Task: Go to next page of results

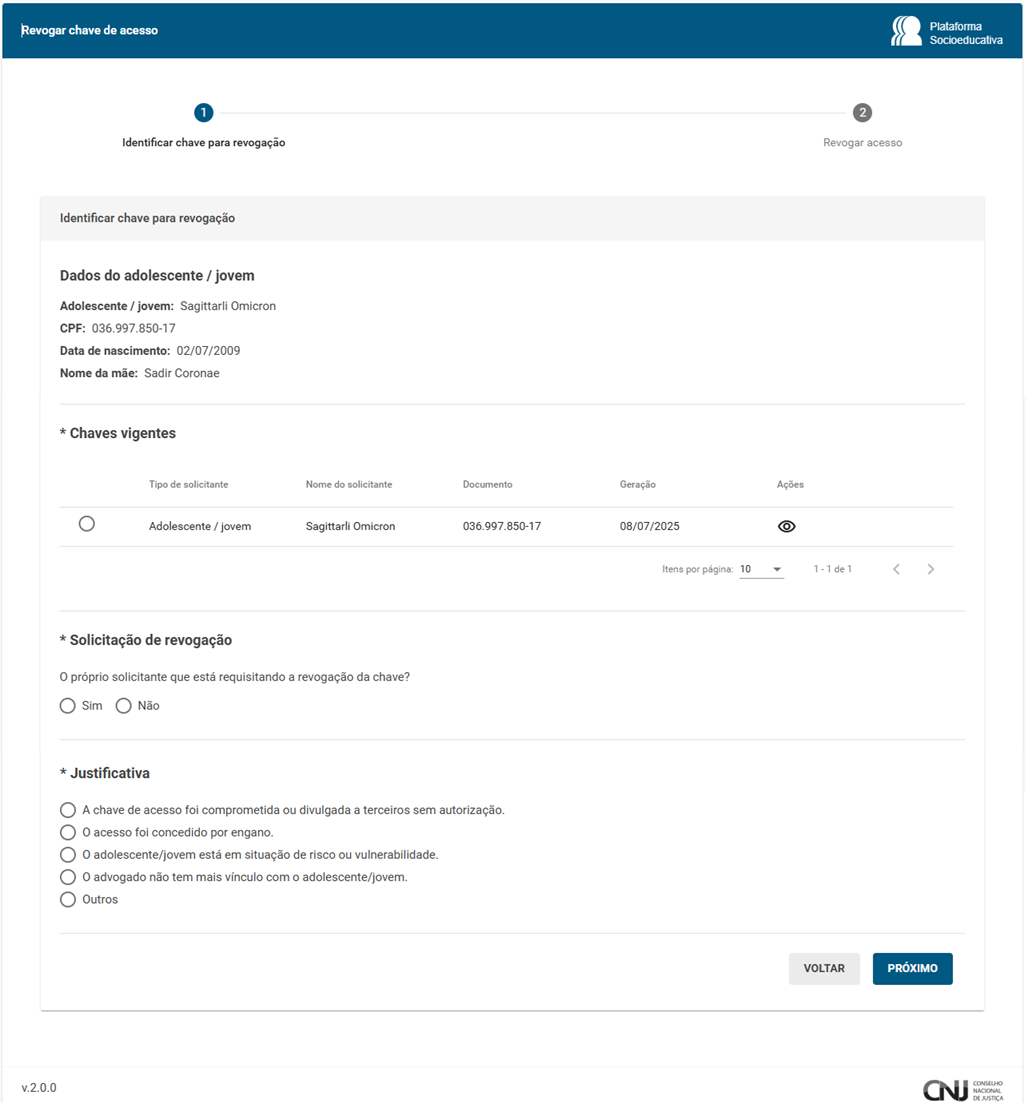Action: [x=930, y=569]
